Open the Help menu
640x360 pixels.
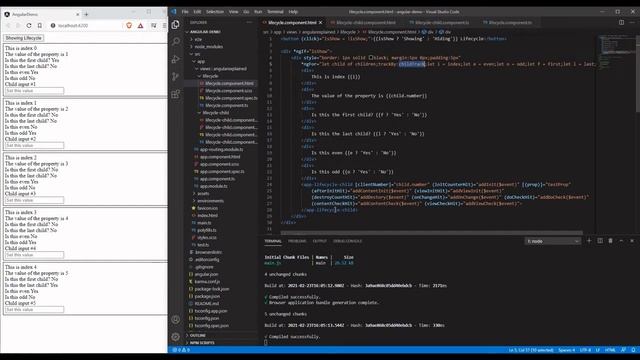coord(293,11)
